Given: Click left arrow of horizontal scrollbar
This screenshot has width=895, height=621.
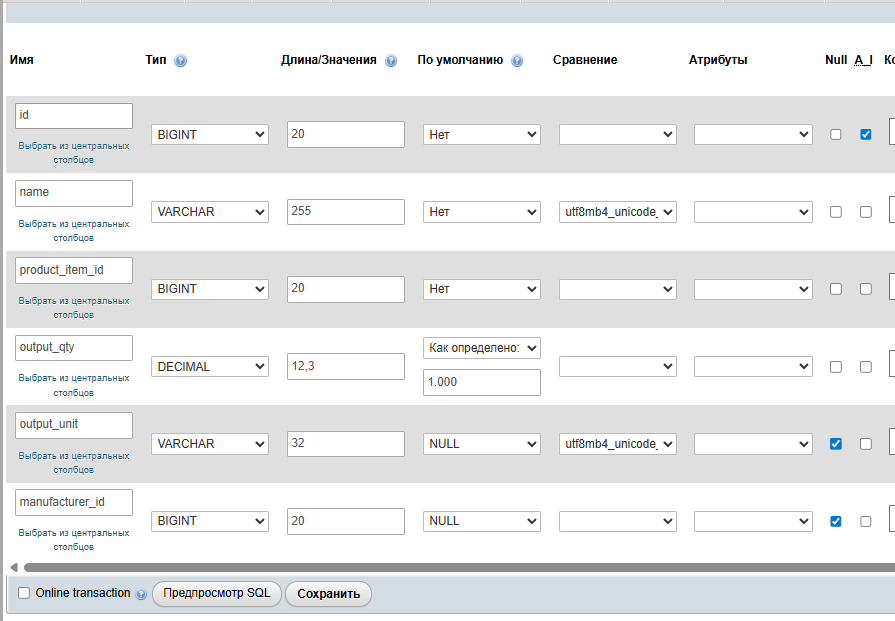Looking at the screenshot, I should tap(13, 567).
